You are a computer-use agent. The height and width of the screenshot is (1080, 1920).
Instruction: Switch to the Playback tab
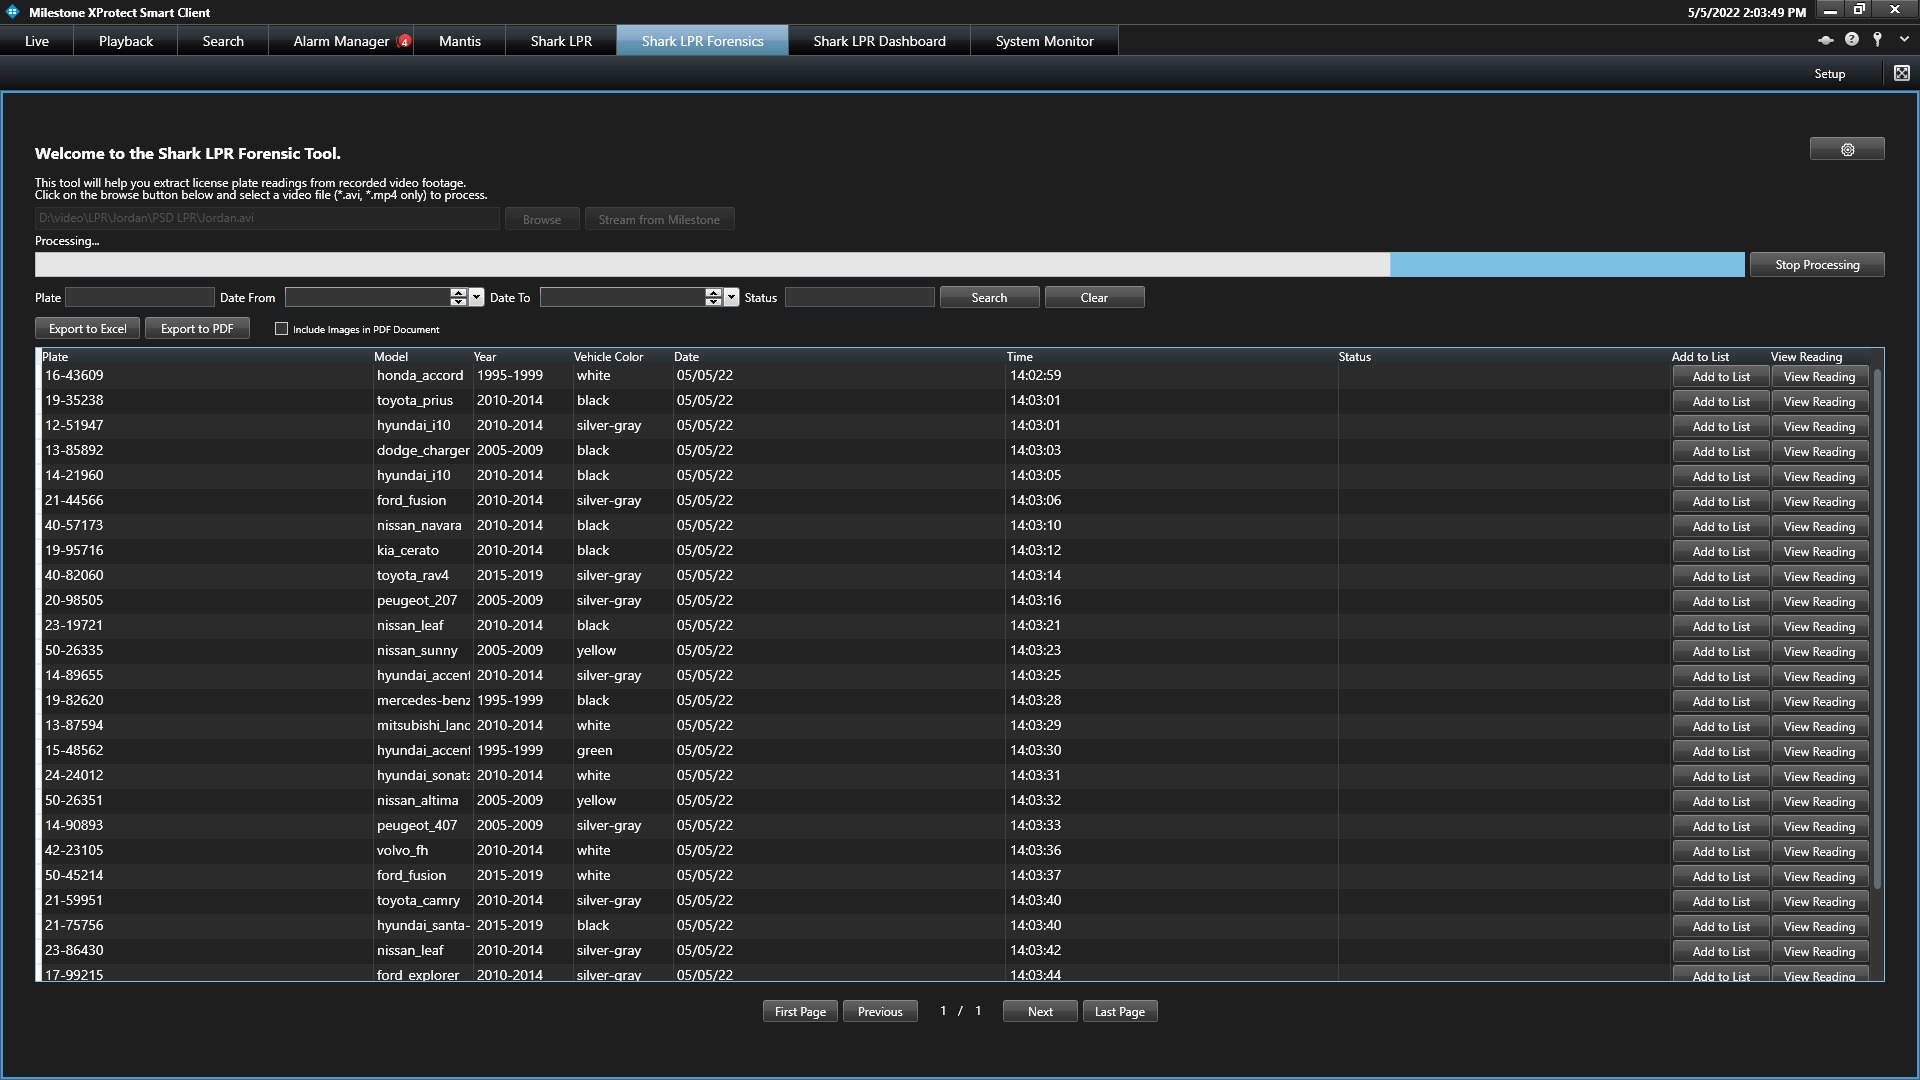(126, 41)
